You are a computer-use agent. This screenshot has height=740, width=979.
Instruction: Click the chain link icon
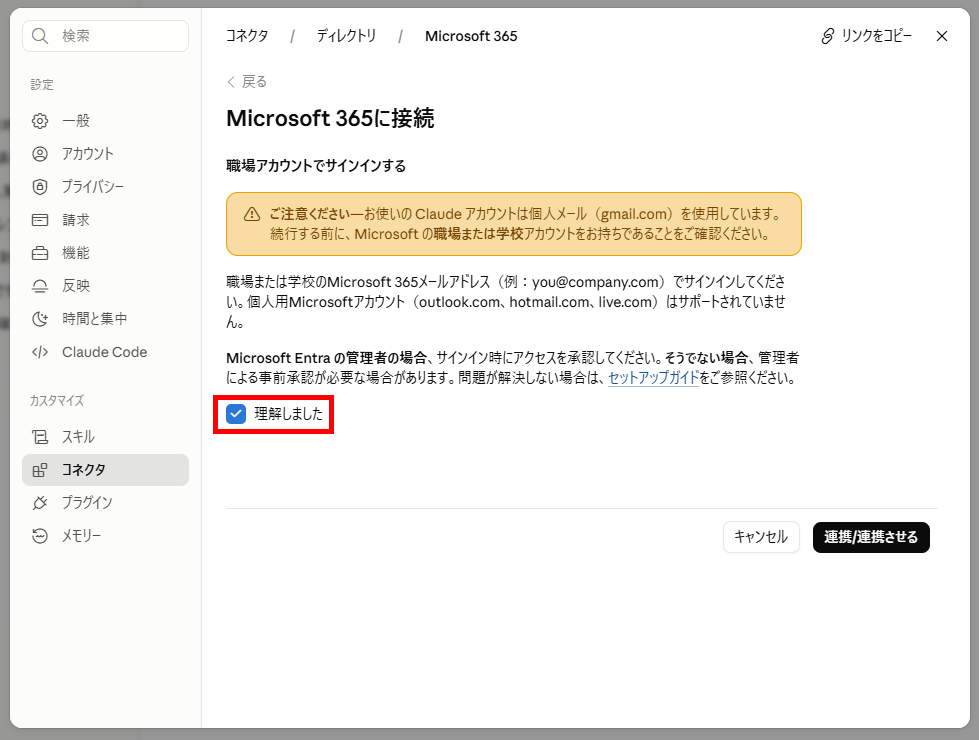tap(827, 36)
